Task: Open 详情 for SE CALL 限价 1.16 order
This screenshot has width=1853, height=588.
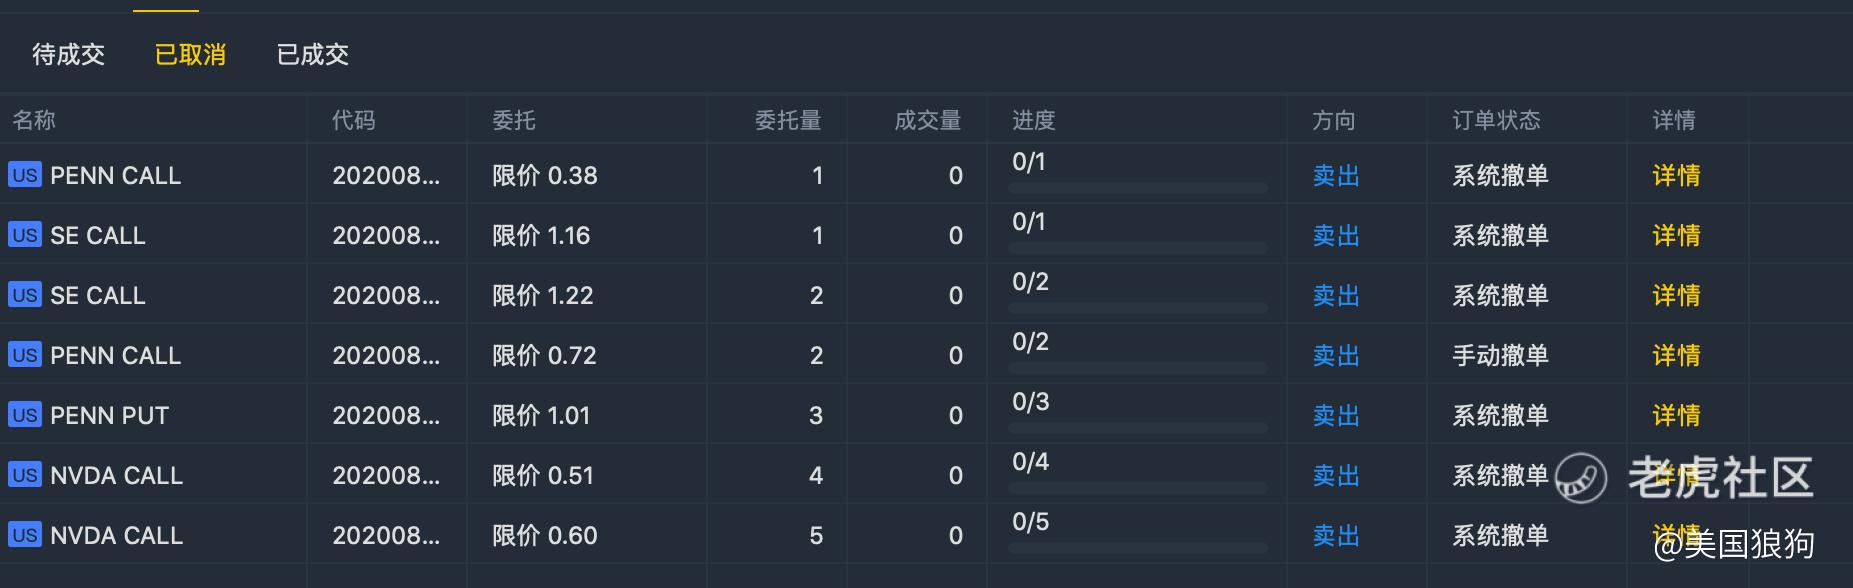Action: click(x=1676, y=235)
